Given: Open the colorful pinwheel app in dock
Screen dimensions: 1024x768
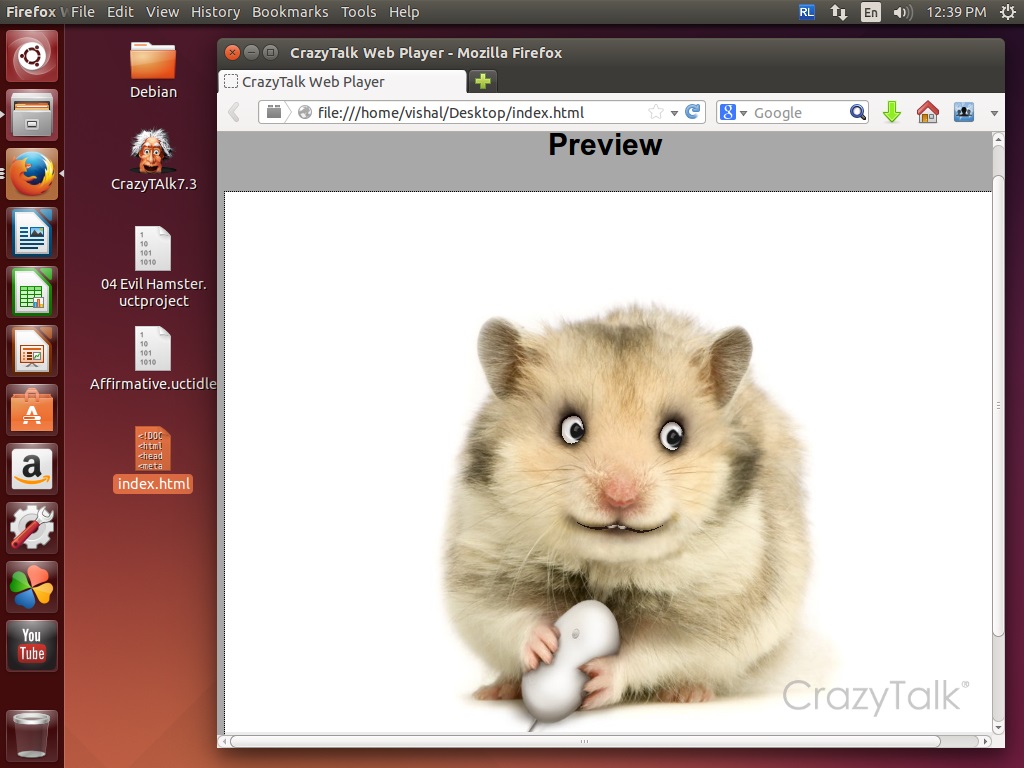Looking at the screenshot, I should [x=32, y=586].
